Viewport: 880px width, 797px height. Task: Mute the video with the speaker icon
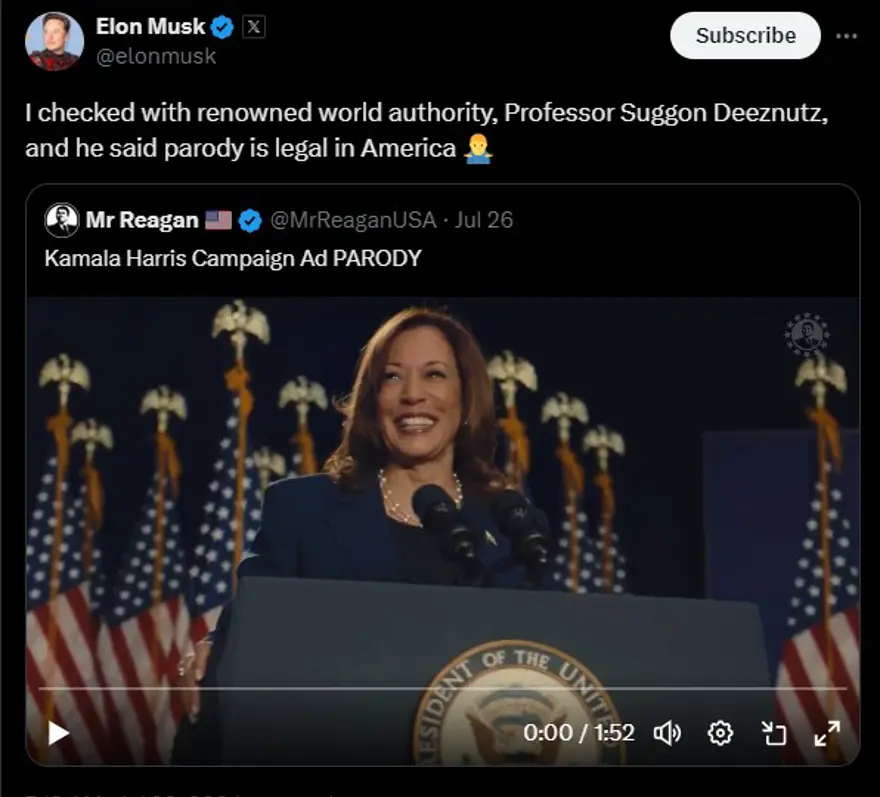pyautogui.click(x=667, y=733)
